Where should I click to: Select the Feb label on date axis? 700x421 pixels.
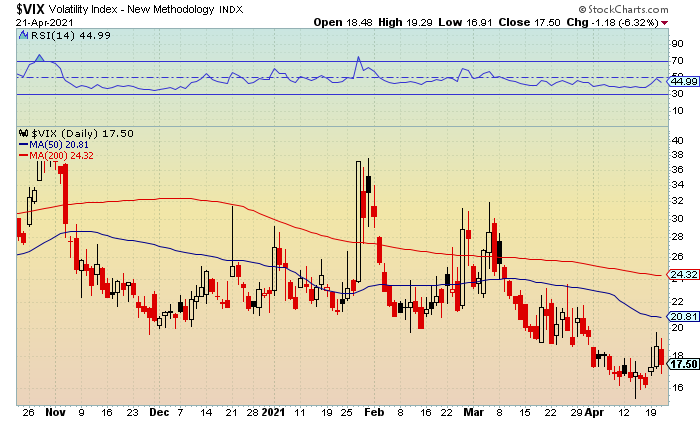pyautogui.click(x=374, y=412)
